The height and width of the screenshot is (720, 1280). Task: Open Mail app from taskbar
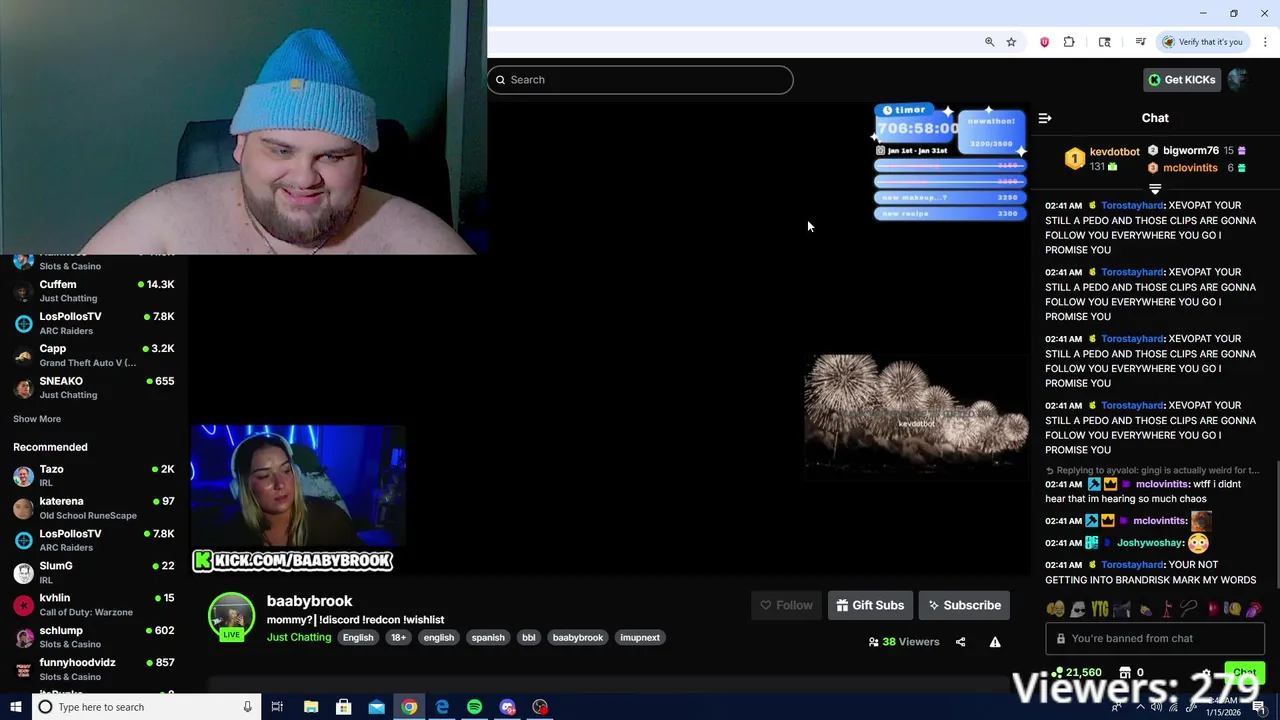click(376, 707)
